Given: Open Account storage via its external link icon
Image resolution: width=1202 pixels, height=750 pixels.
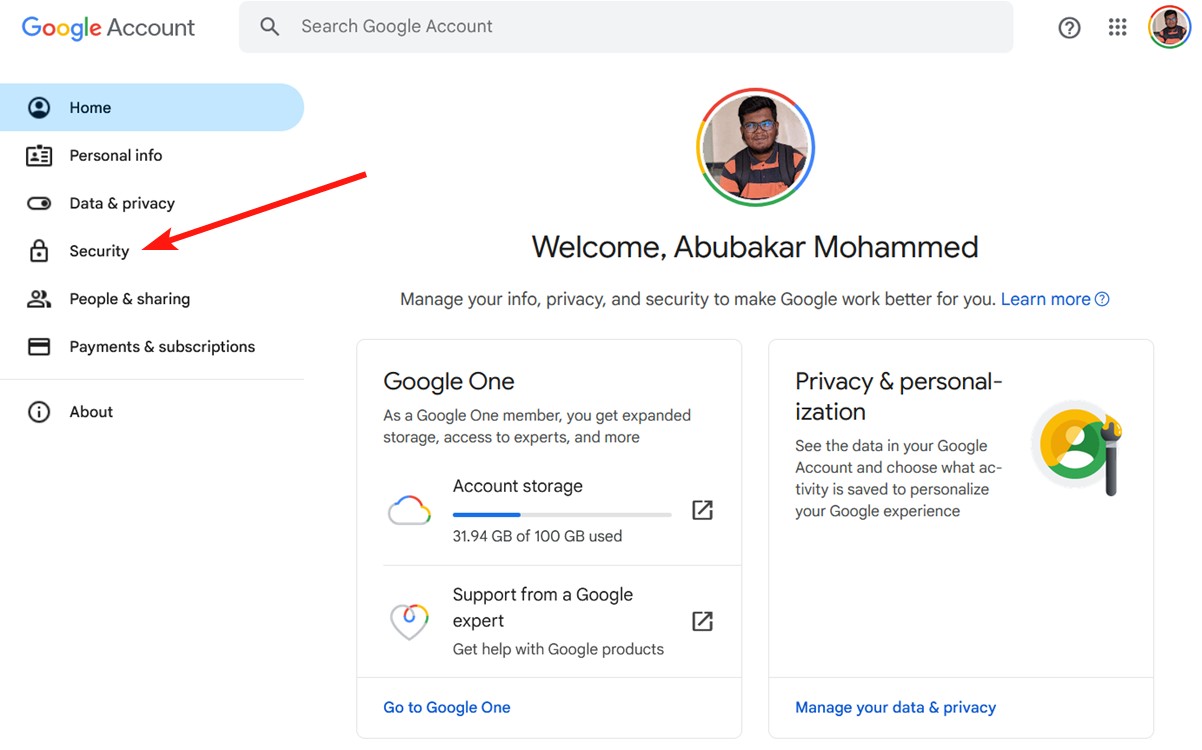Looking at the screenshot, I should point(702,510).
